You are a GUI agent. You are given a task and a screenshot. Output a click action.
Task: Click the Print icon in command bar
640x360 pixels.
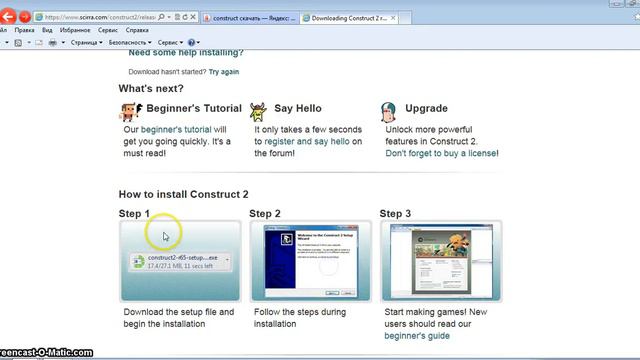53,42
